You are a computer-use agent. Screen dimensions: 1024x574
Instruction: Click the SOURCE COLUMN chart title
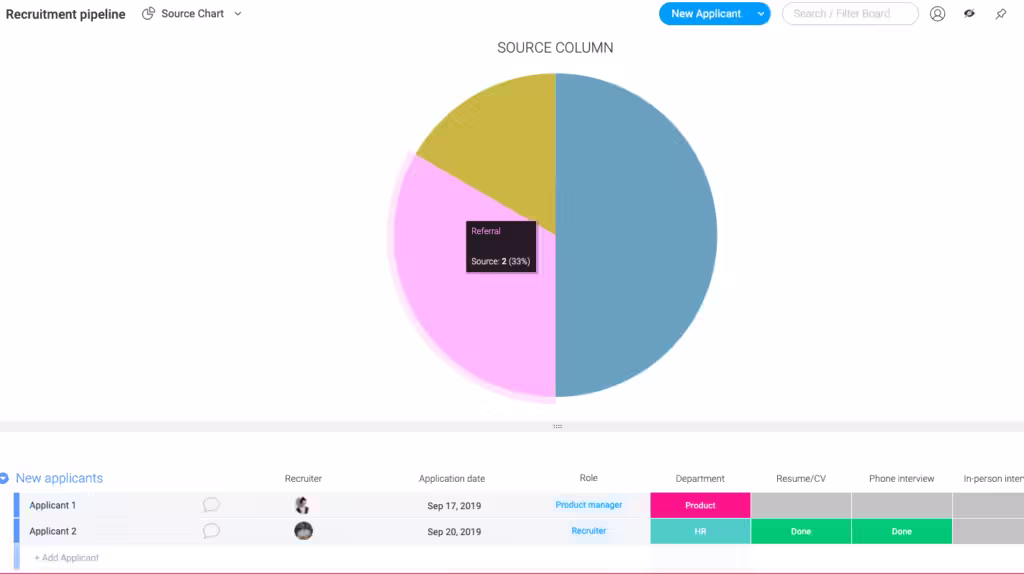tap(555, 48)
